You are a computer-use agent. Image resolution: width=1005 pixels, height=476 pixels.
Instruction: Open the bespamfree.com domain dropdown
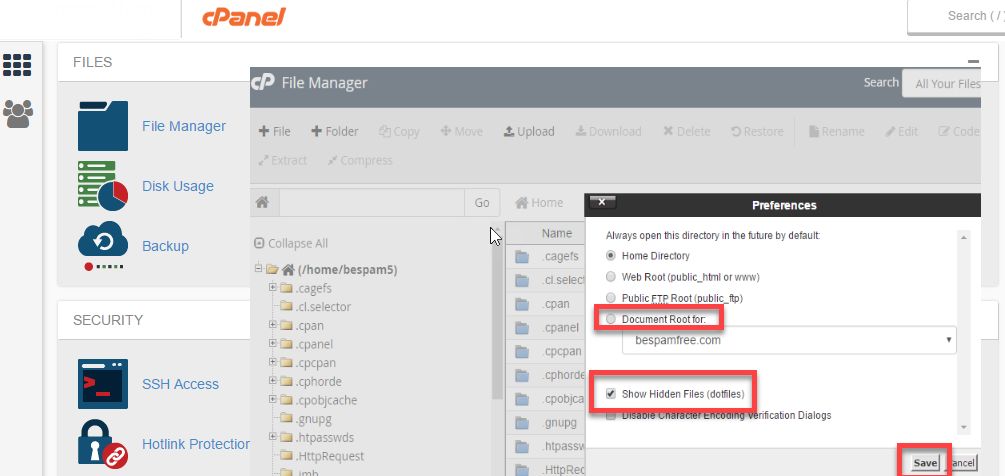(789, 340)
